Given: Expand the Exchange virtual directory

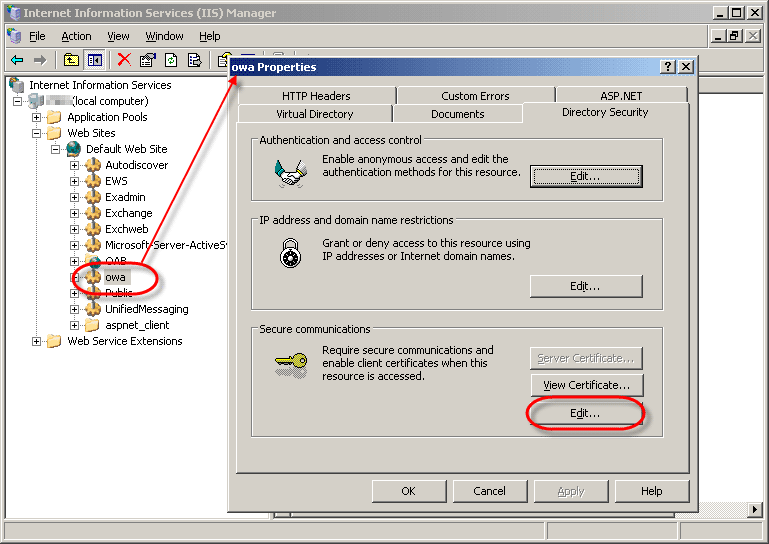Looking at the screenshot, I should (75, 213).
